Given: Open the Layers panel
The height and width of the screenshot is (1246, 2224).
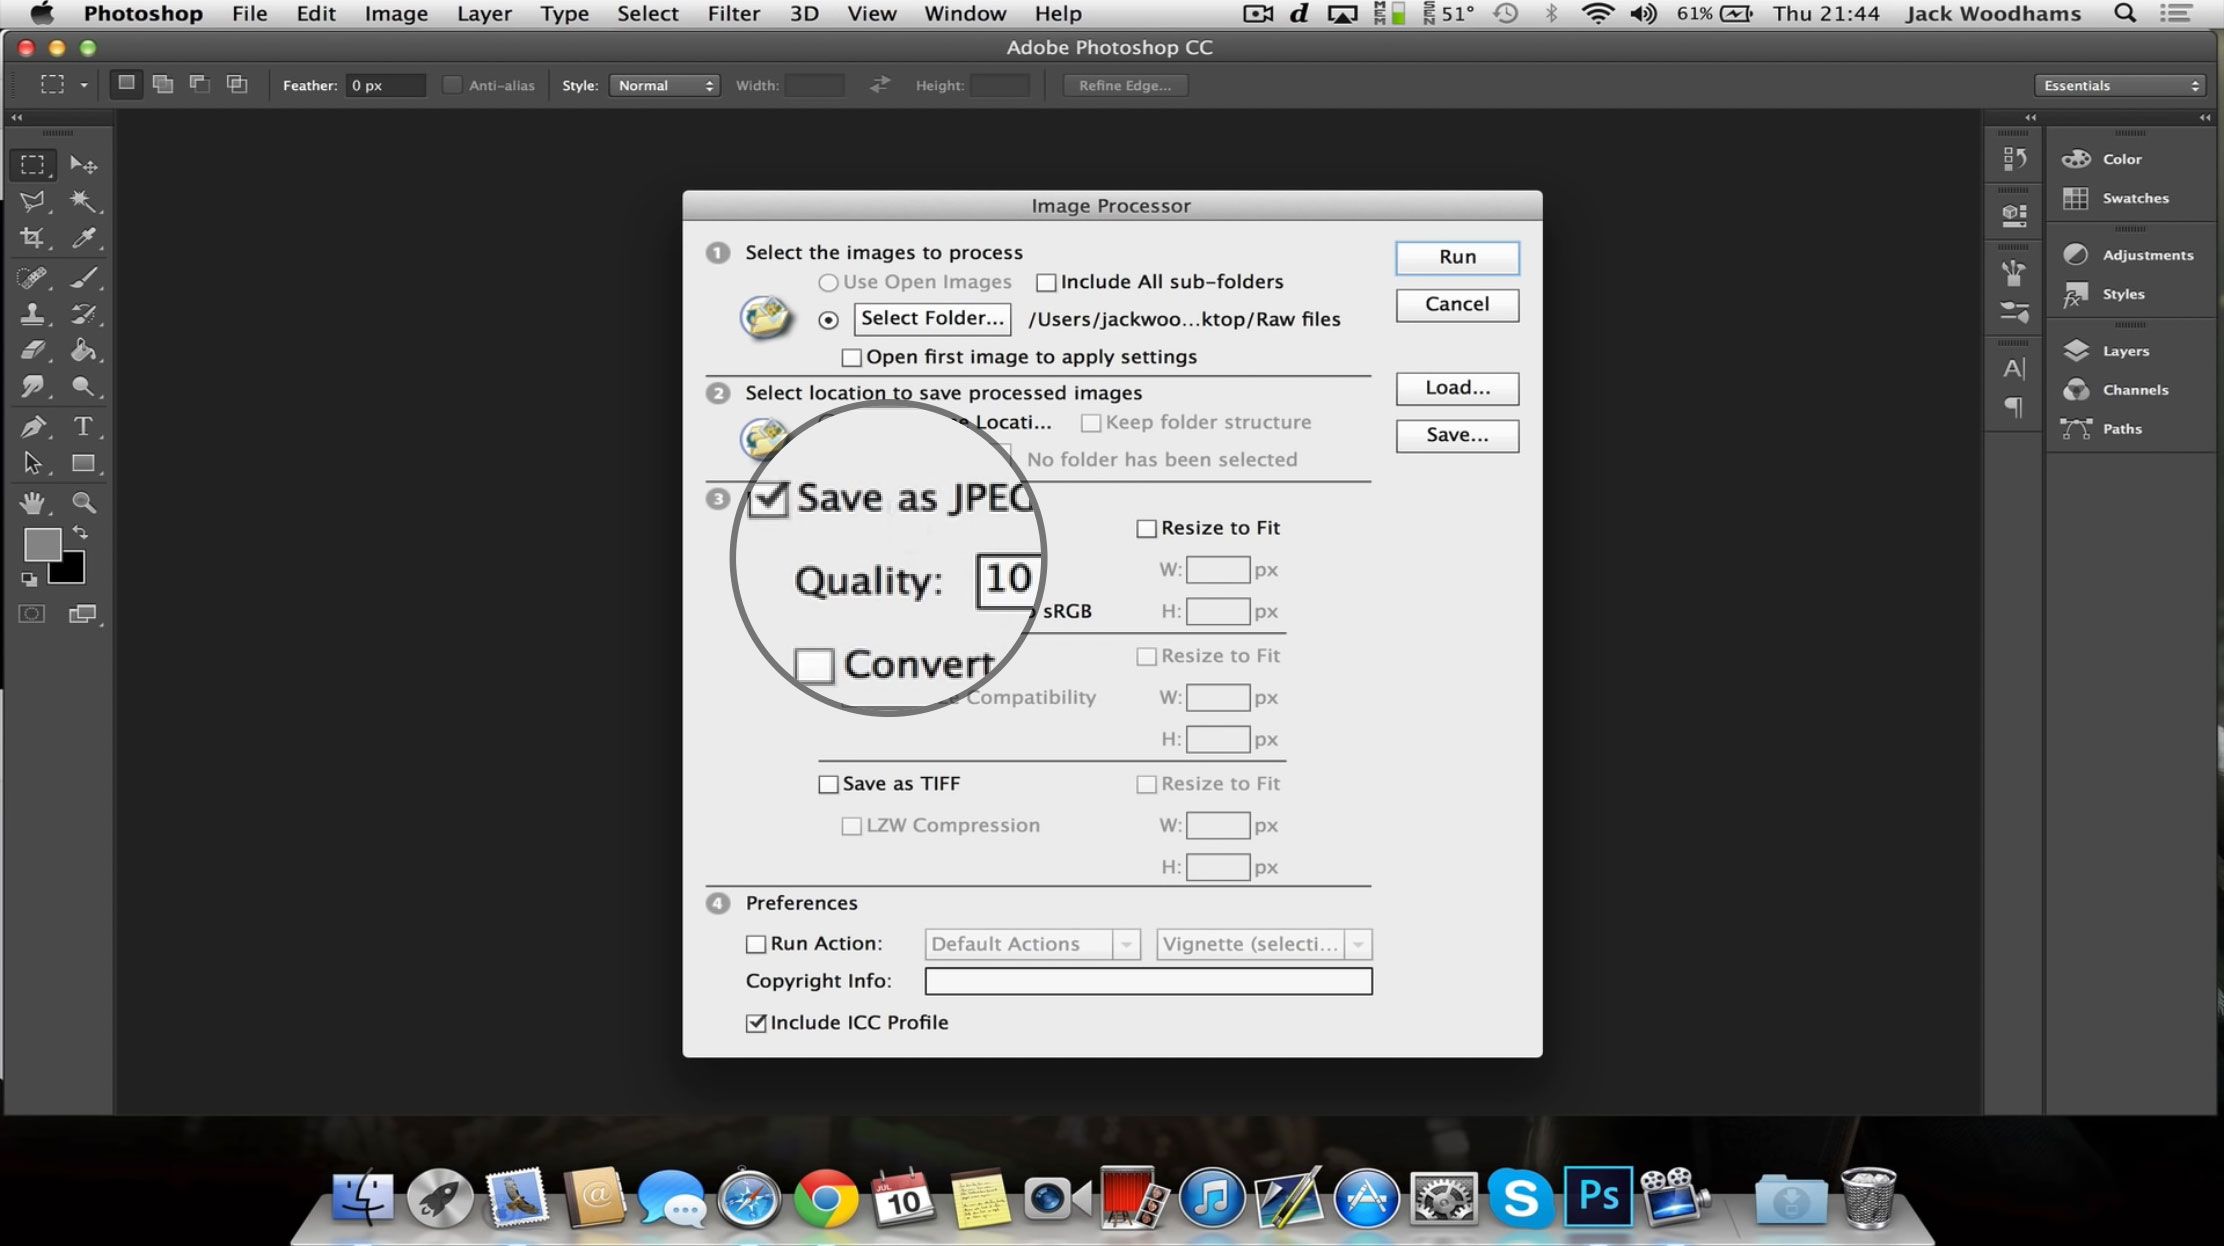Looking at the screenshot, I should point(2125,350).
